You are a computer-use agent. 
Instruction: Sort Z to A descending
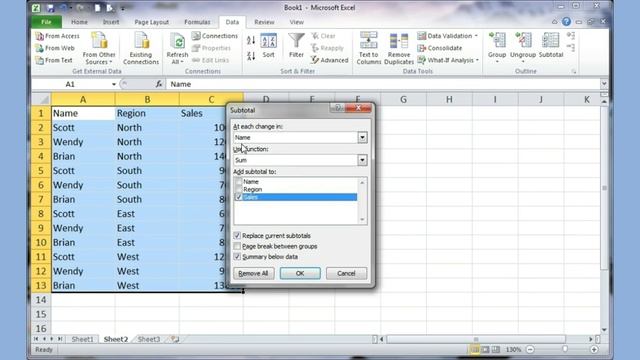[251, 56]
